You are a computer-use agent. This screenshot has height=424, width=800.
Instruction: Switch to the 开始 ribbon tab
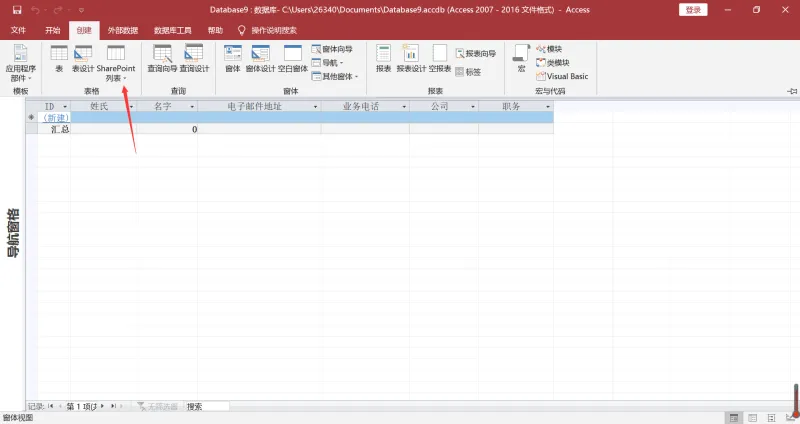[53, 30]
